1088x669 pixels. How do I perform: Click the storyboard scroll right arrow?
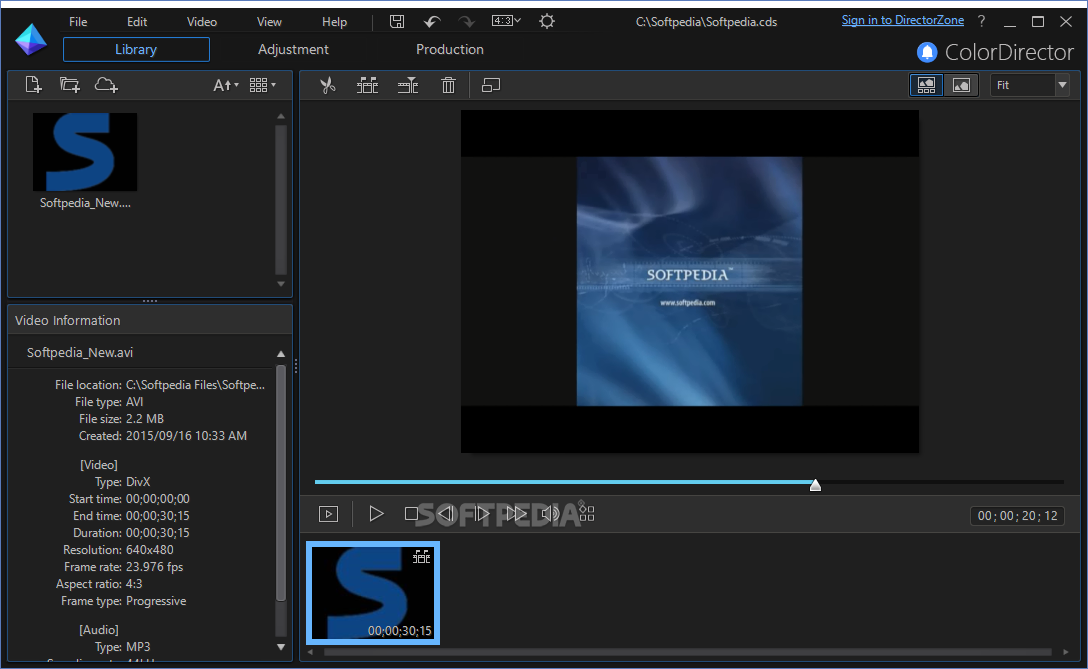[1066, 652]
